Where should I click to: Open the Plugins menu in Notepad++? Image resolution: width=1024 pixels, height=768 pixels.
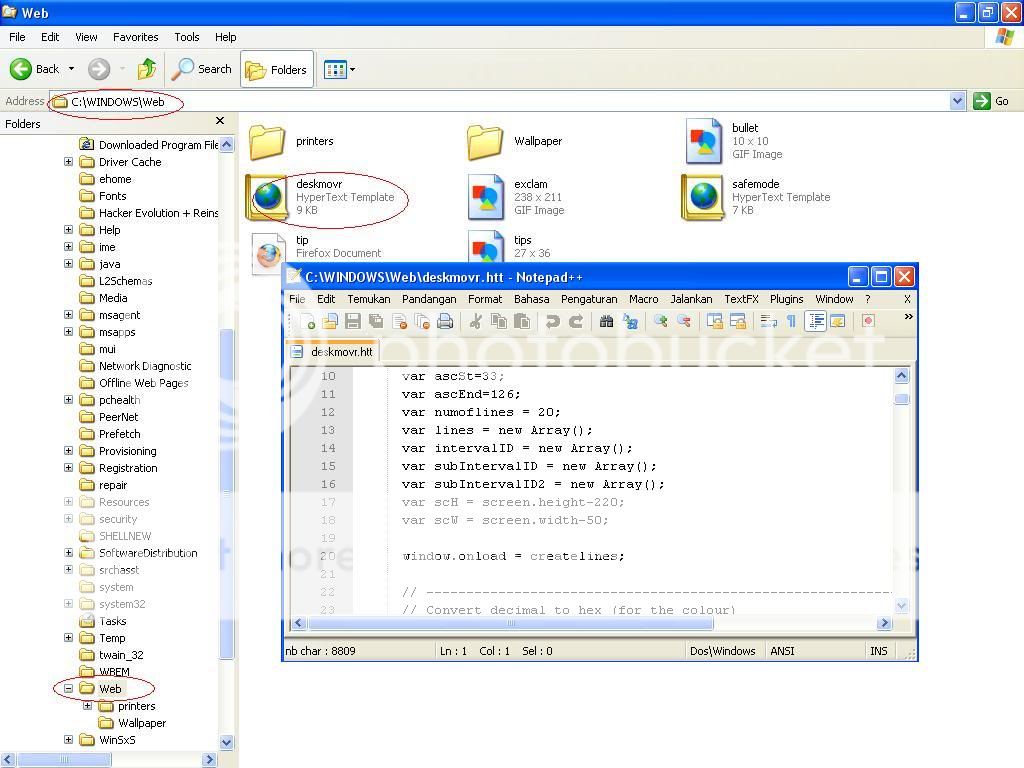click(786, 299)
